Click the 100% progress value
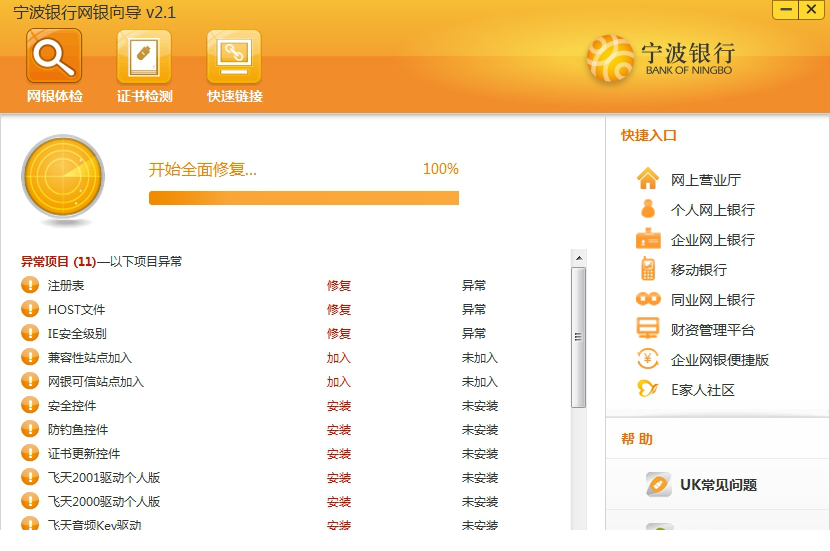830x551 pixels. click(x=440, y=169)
